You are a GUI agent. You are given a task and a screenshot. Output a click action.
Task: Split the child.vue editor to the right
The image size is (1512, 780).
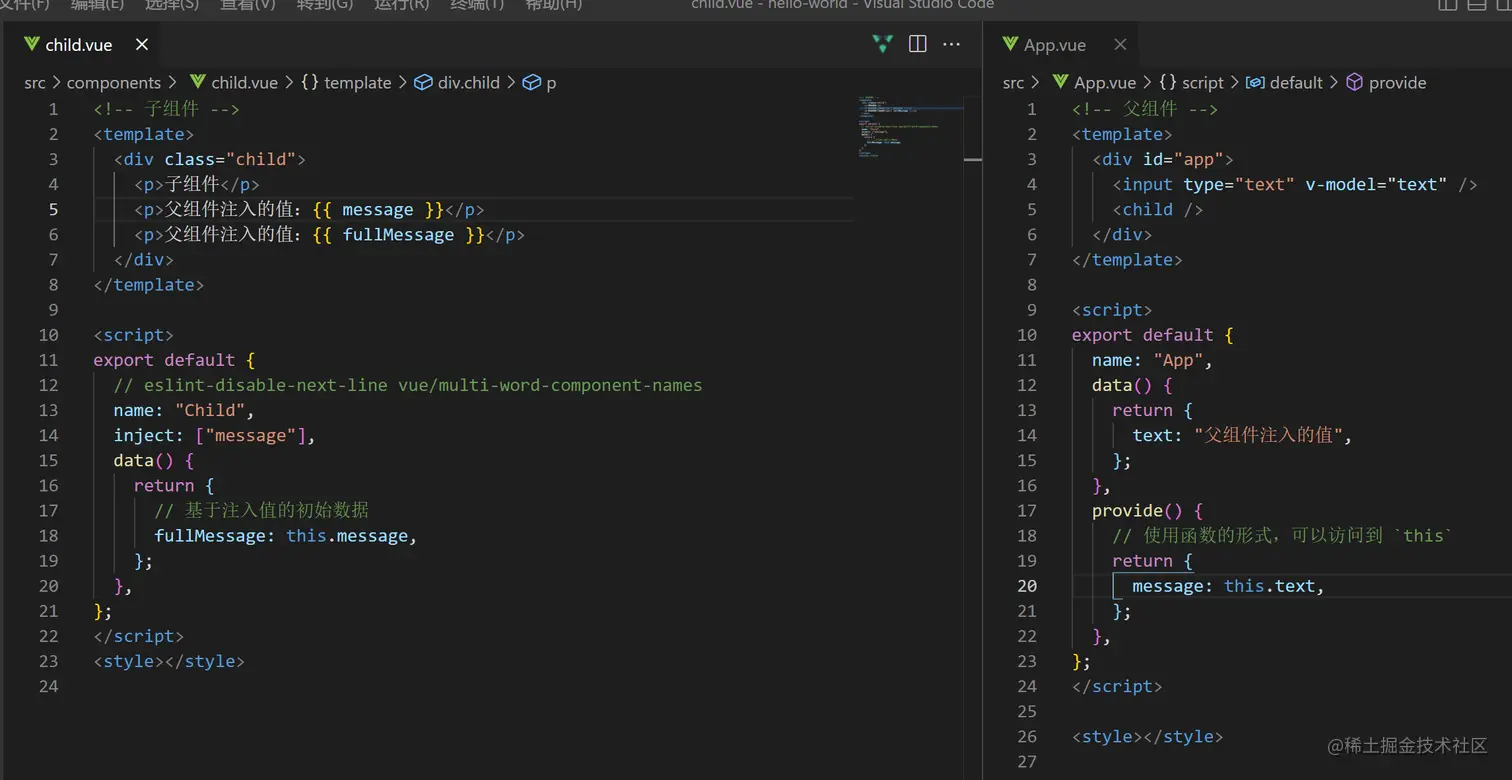coord(917,44)
